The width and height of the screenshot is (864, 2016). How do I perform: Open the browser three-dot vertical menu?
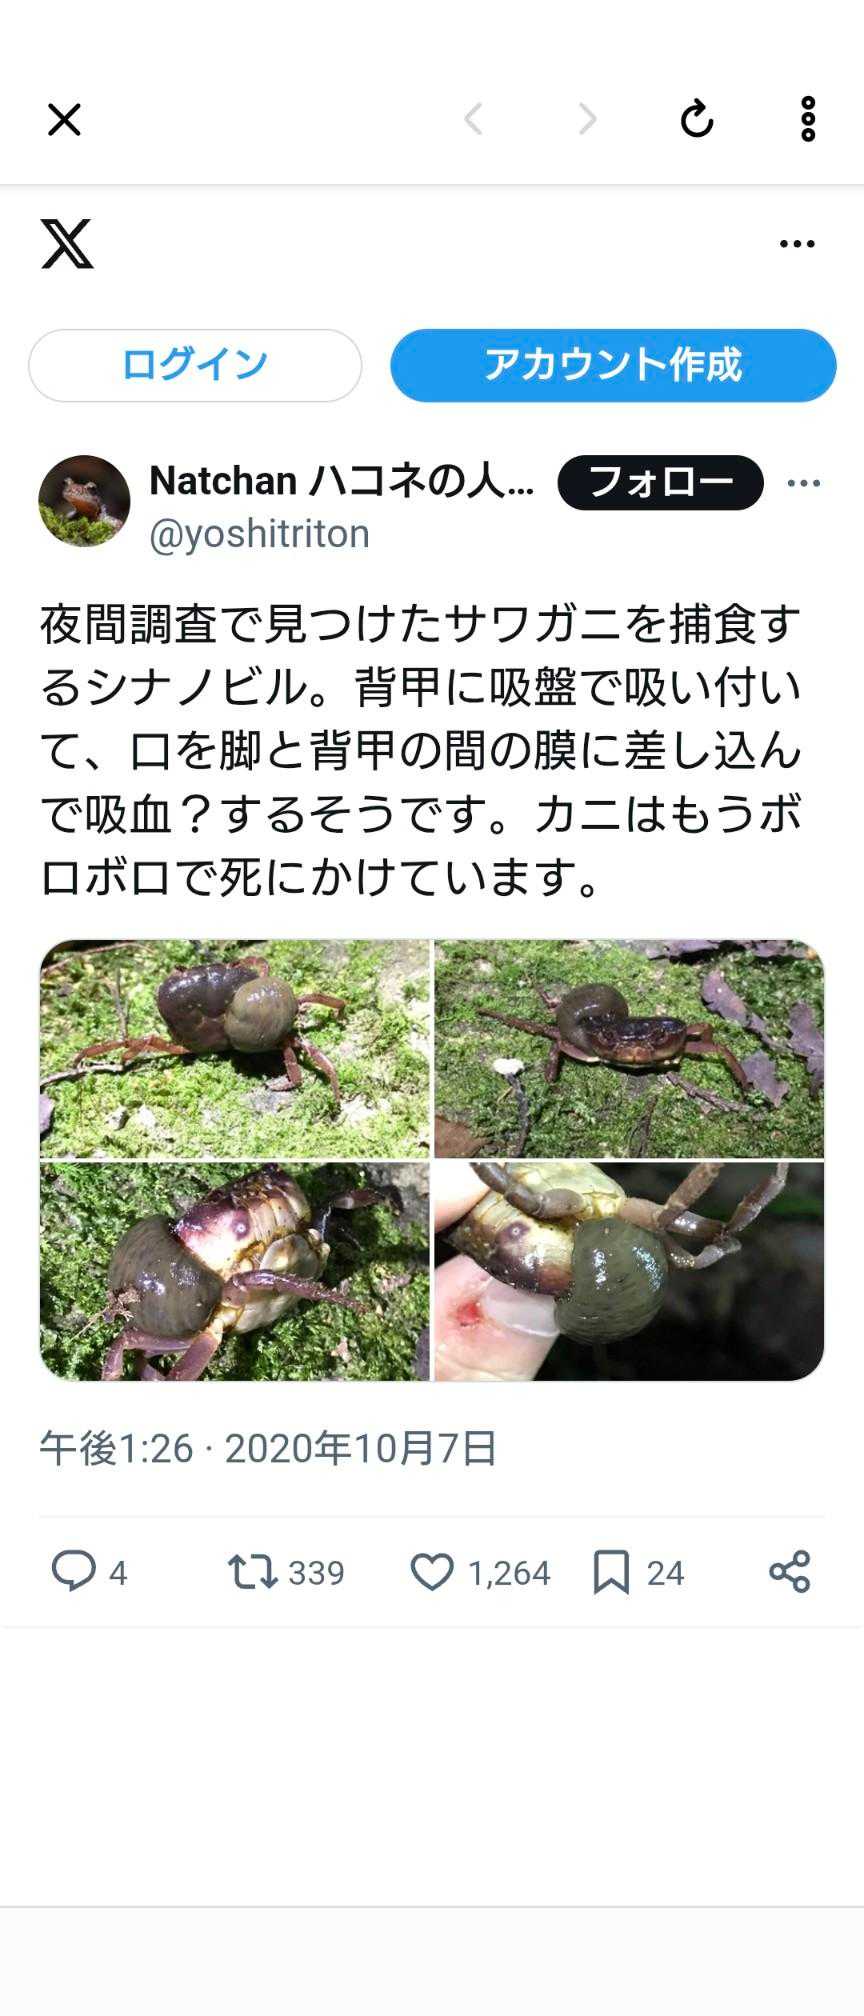click(808, 119)
